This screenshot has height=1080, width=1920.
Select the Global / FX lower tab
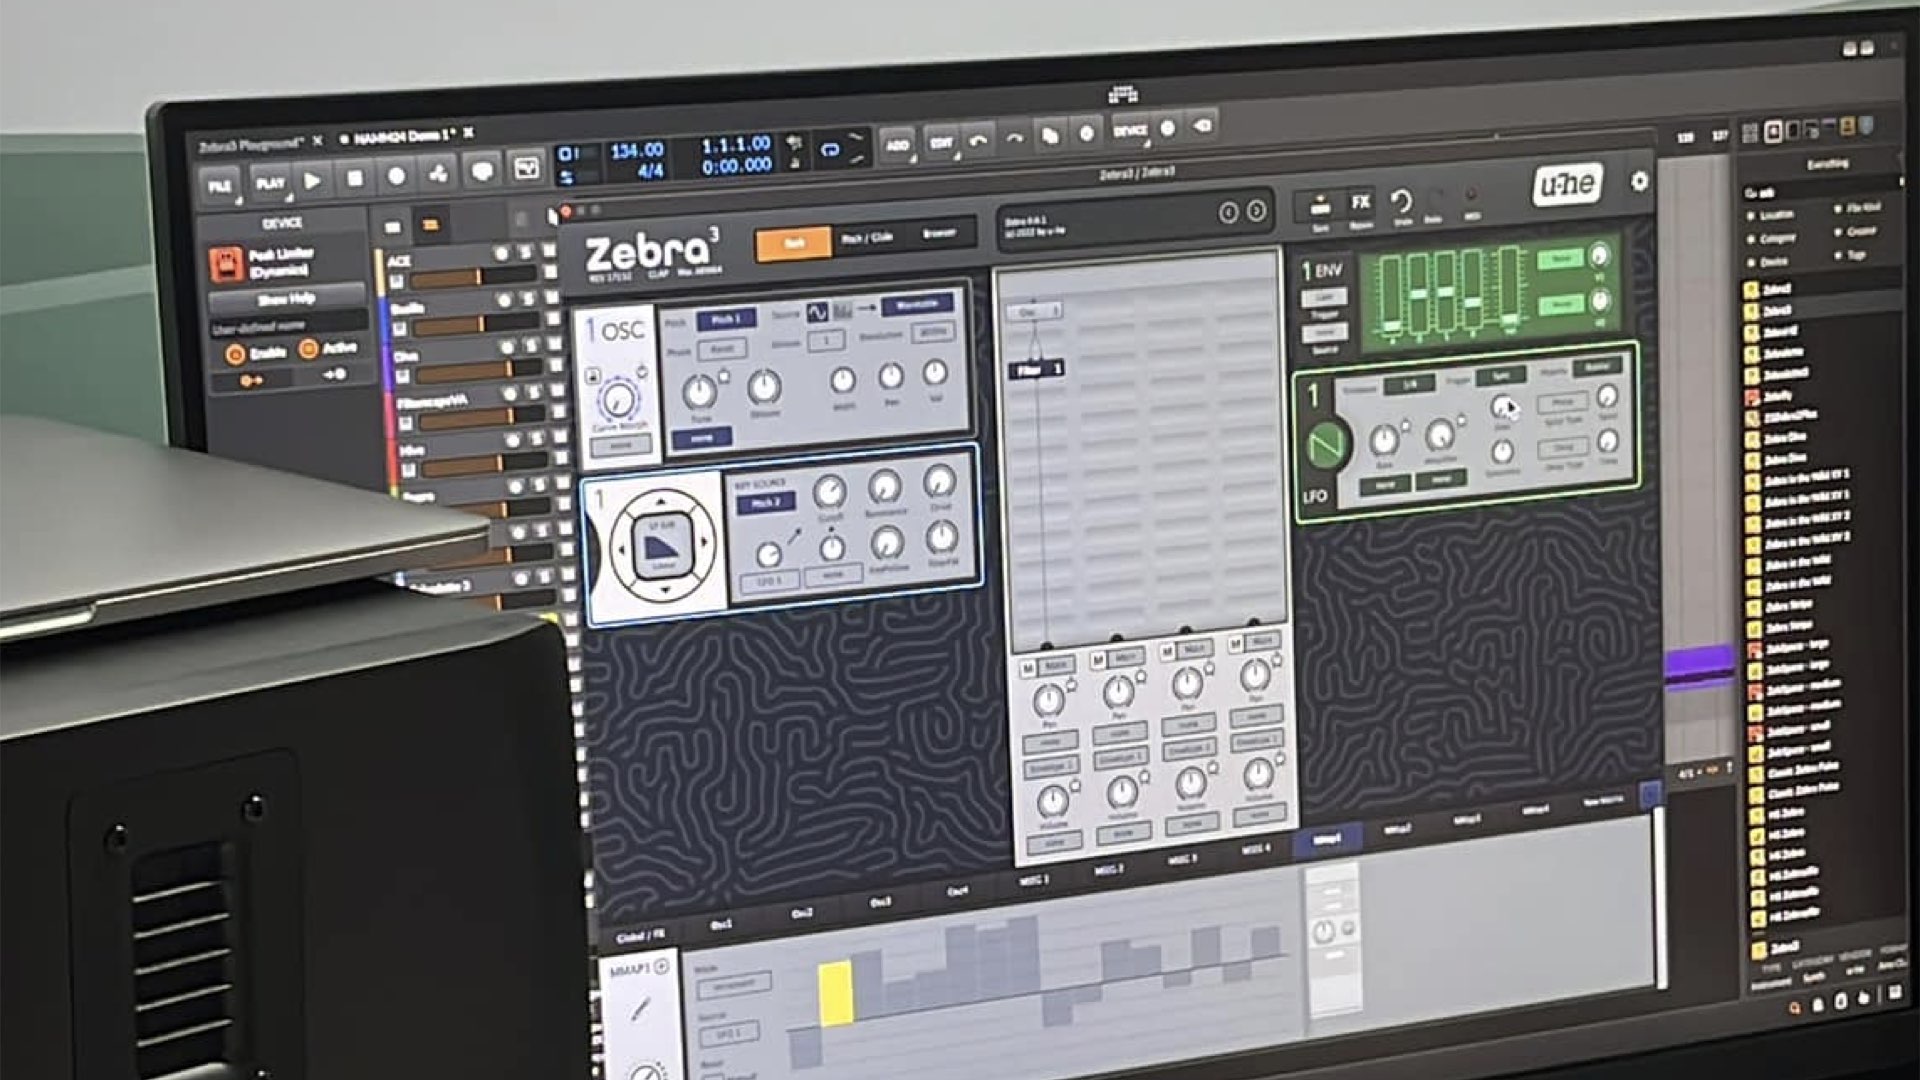click(640, 937)
